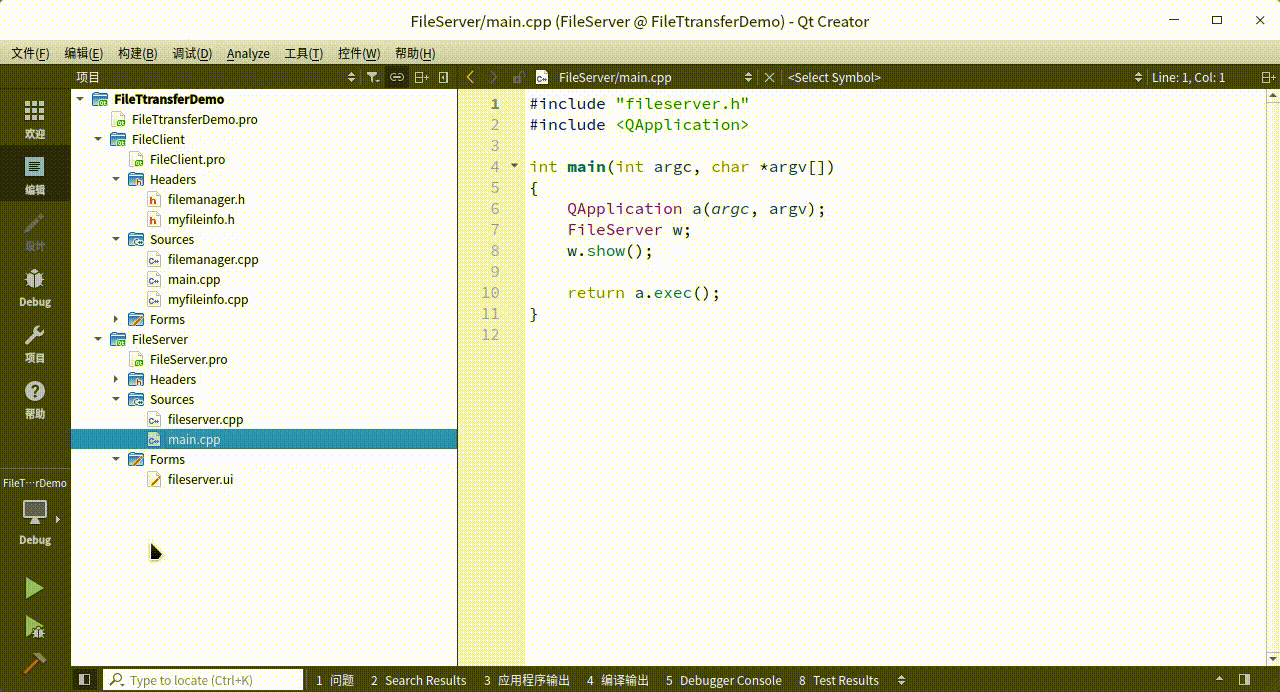Close the project side panel
1280x692 pixels.
[x=444, y=77]
